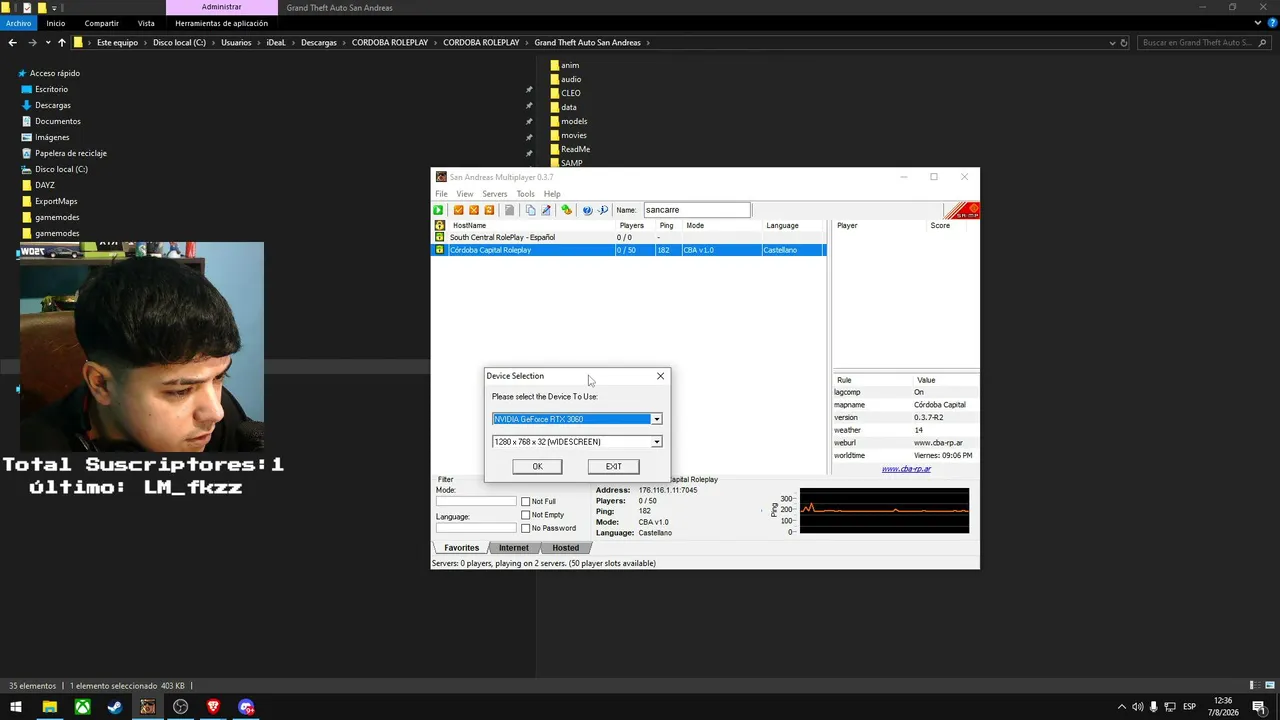Click the volume icon in the system tray
This screenshot has height=720, width=1280.
(x=1137, y=707)
